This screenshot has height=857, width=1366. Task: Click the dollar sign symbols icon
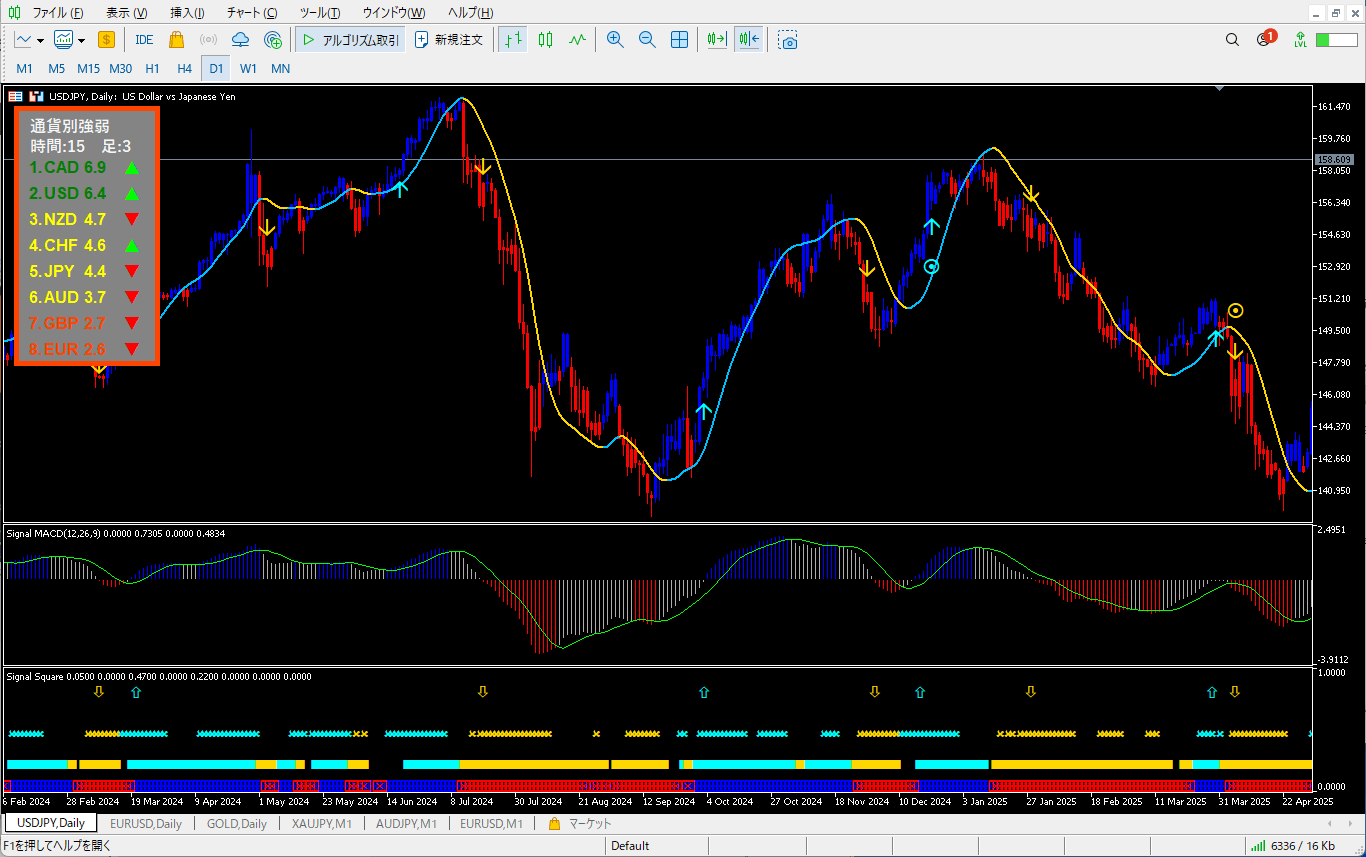coord(106,40)
